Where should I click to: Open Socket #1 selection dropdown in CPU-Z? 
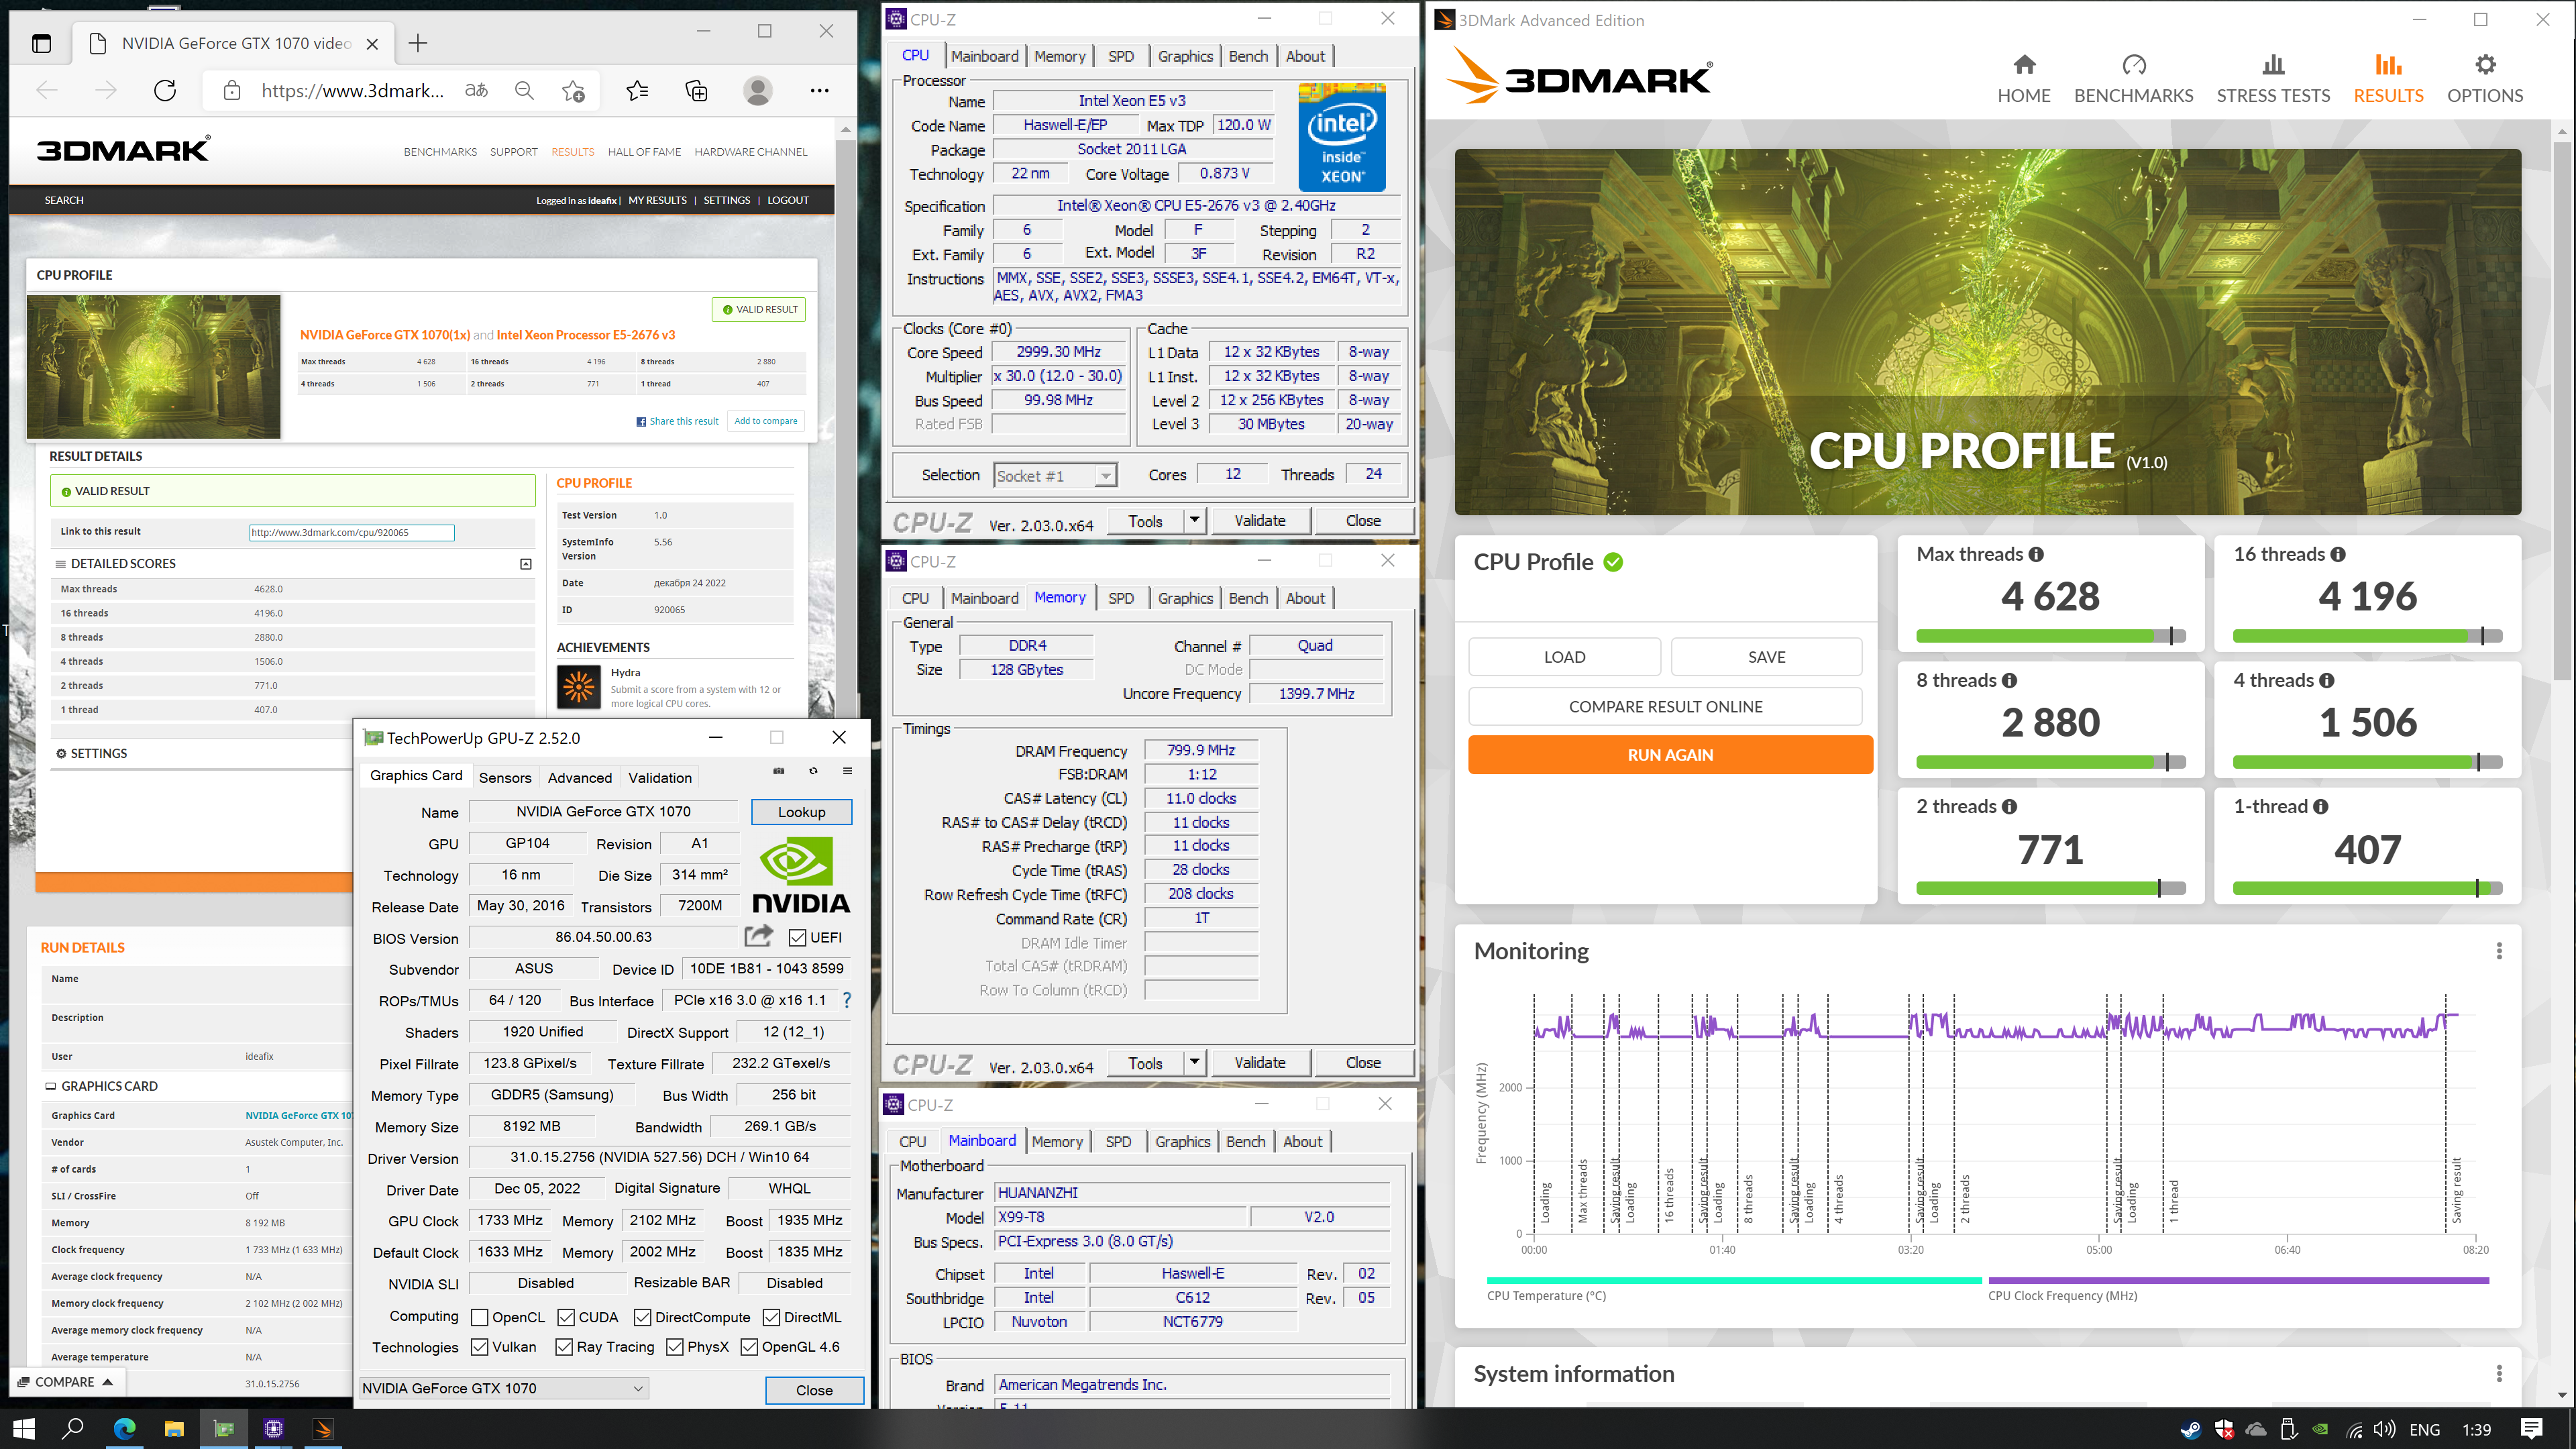1055,476
